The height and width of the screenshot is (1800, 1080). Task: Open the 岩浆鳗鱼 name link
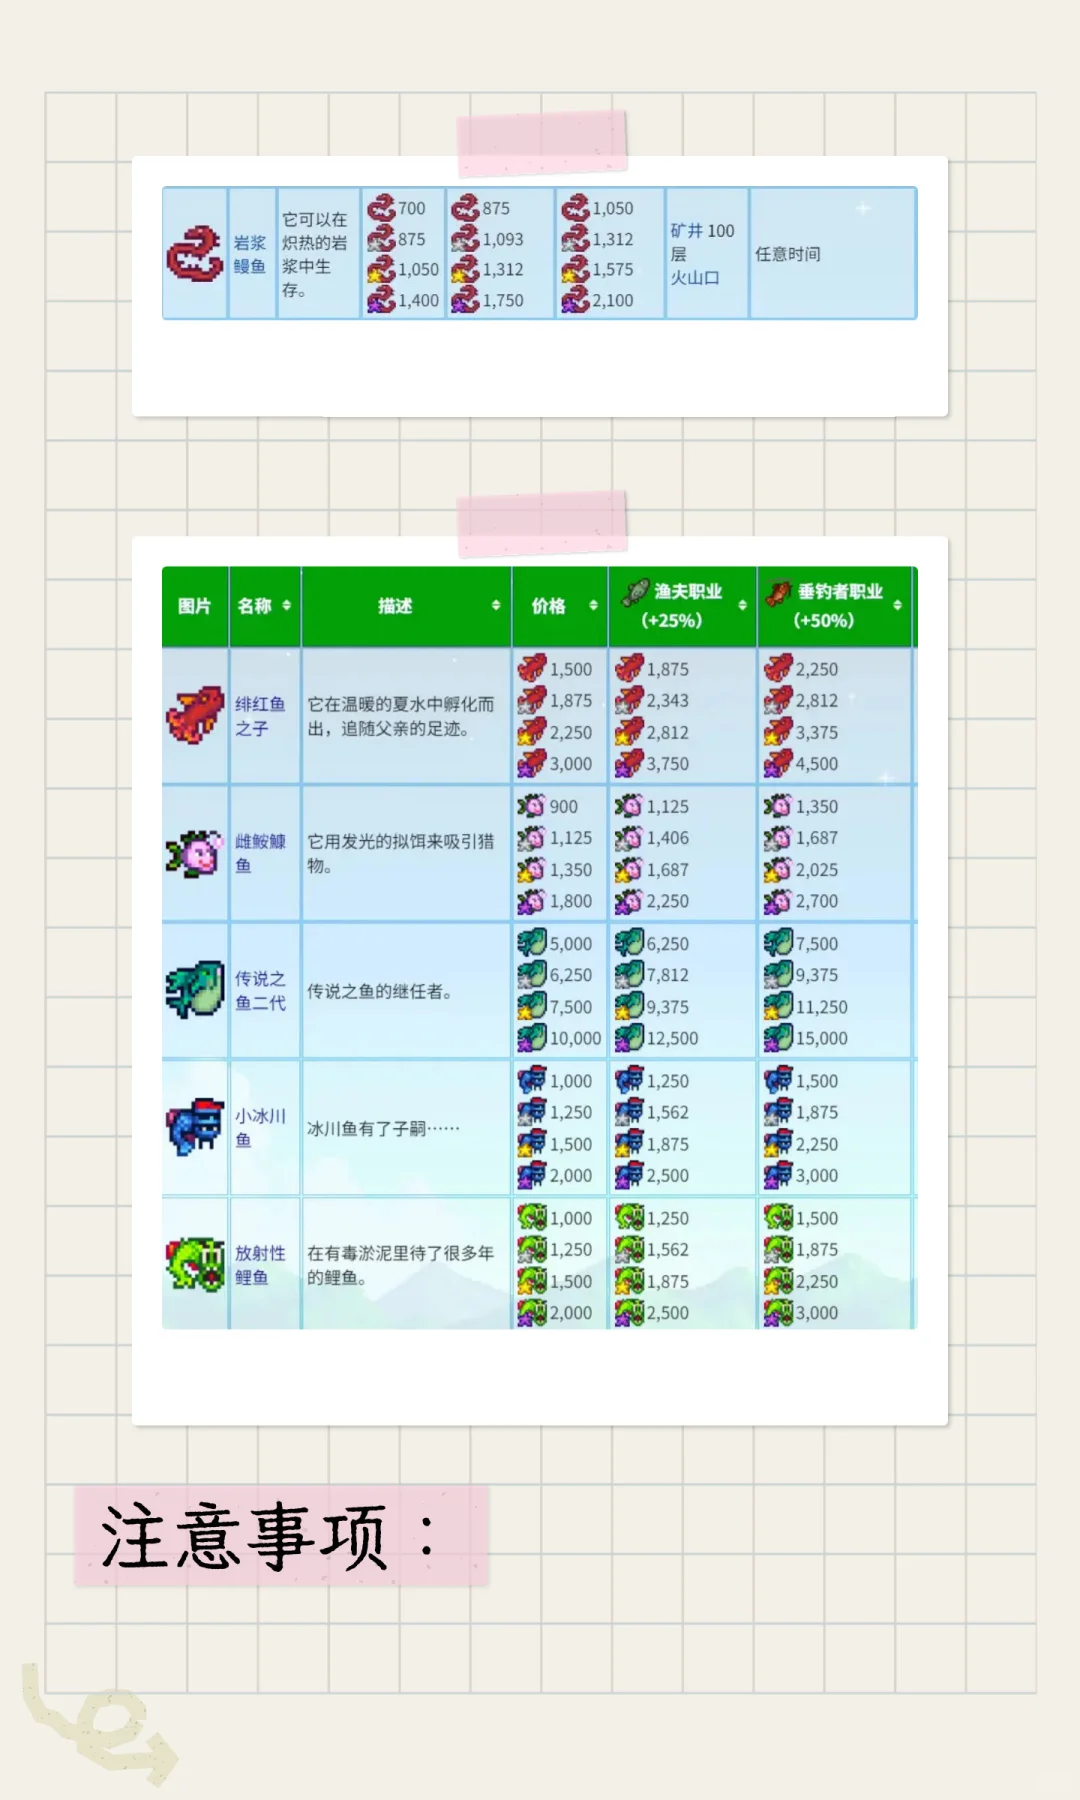pyautogui.click(x=250, y=254)
